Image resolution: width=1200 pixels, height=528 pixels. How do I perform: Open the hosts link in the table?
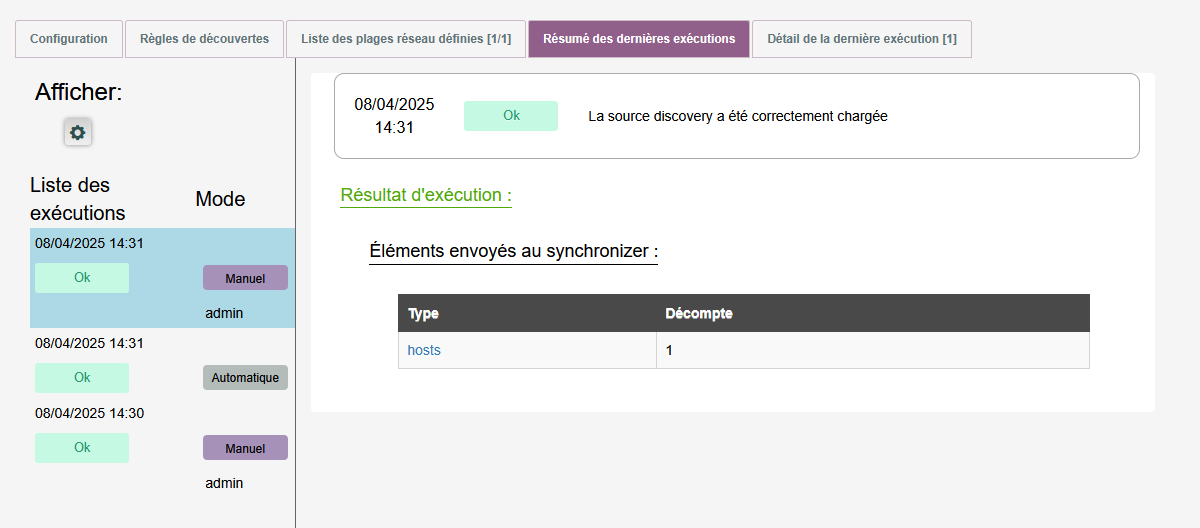424,351
